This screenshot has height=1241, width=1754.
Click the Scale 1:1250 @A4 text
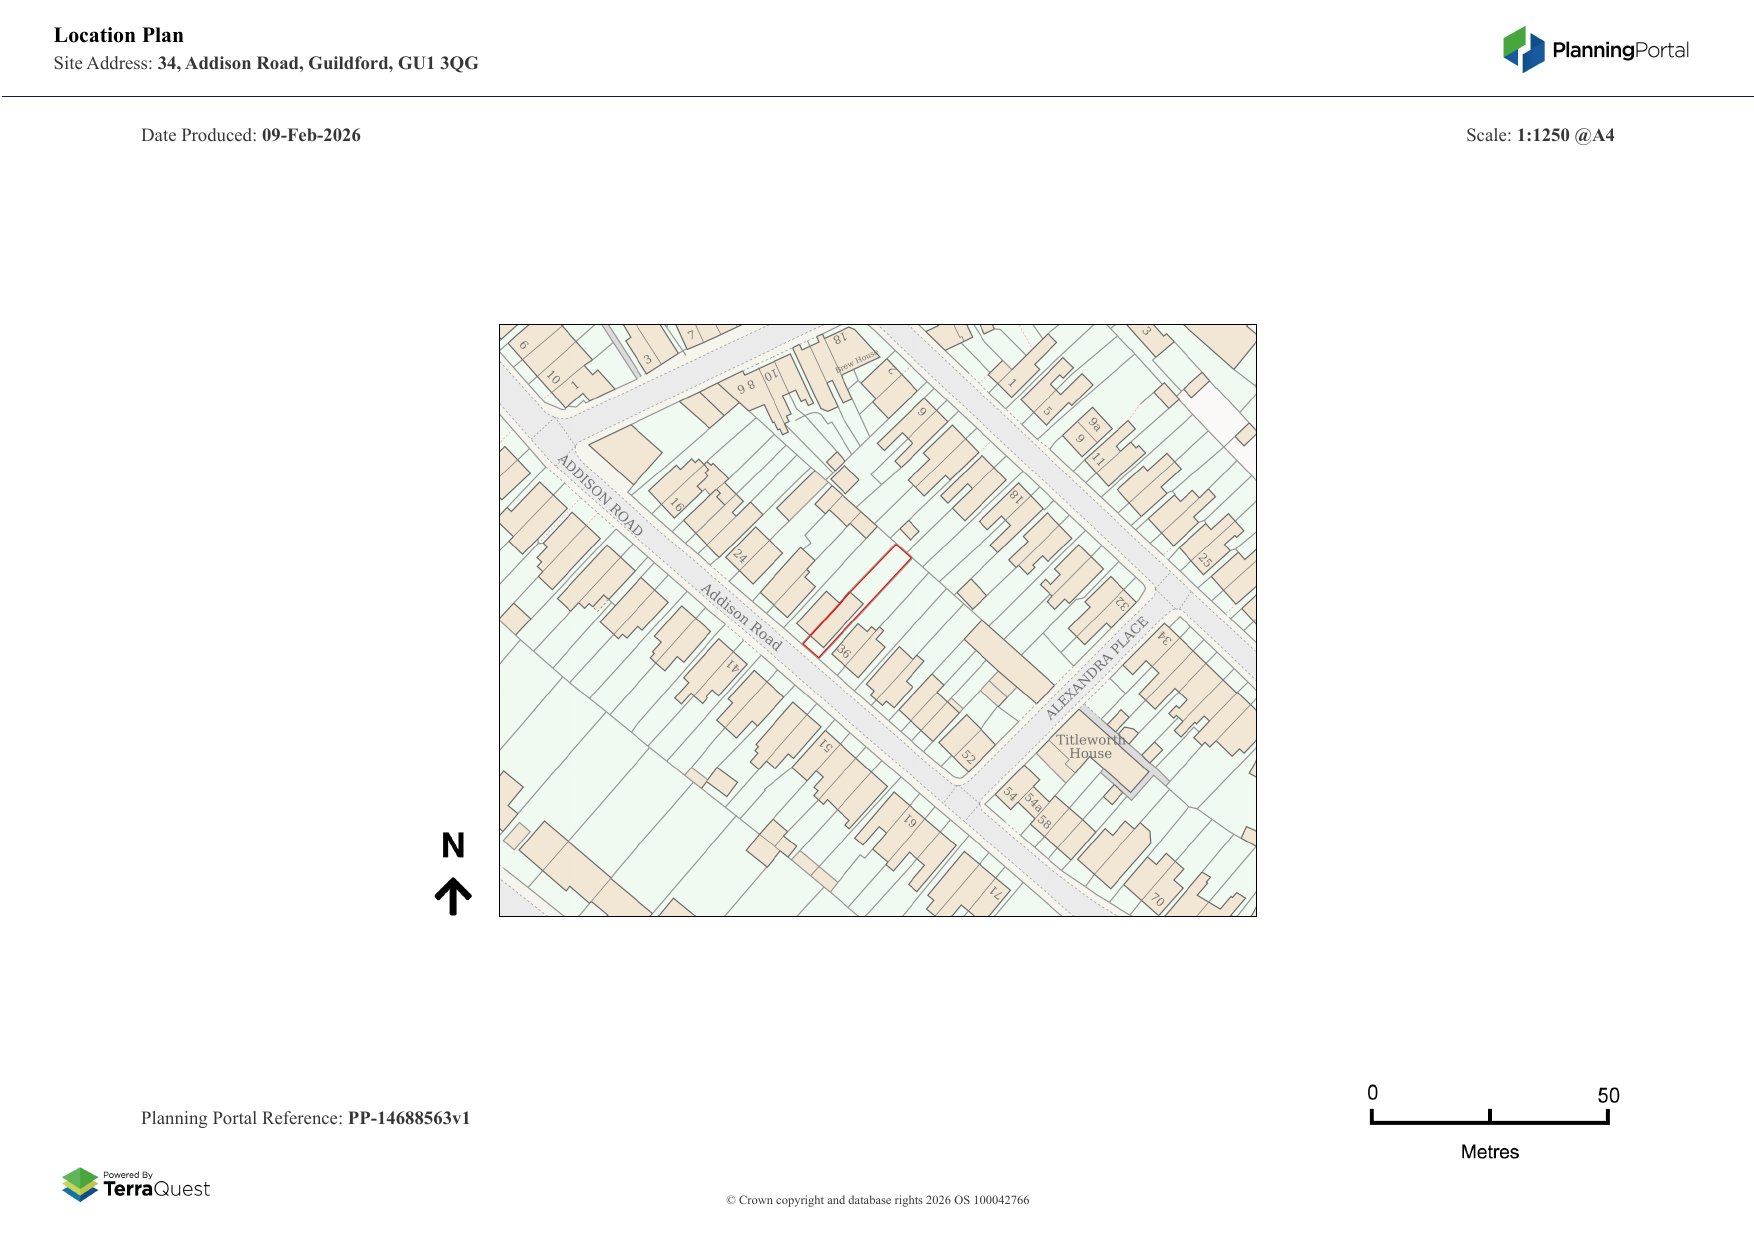click(1564, 135)
